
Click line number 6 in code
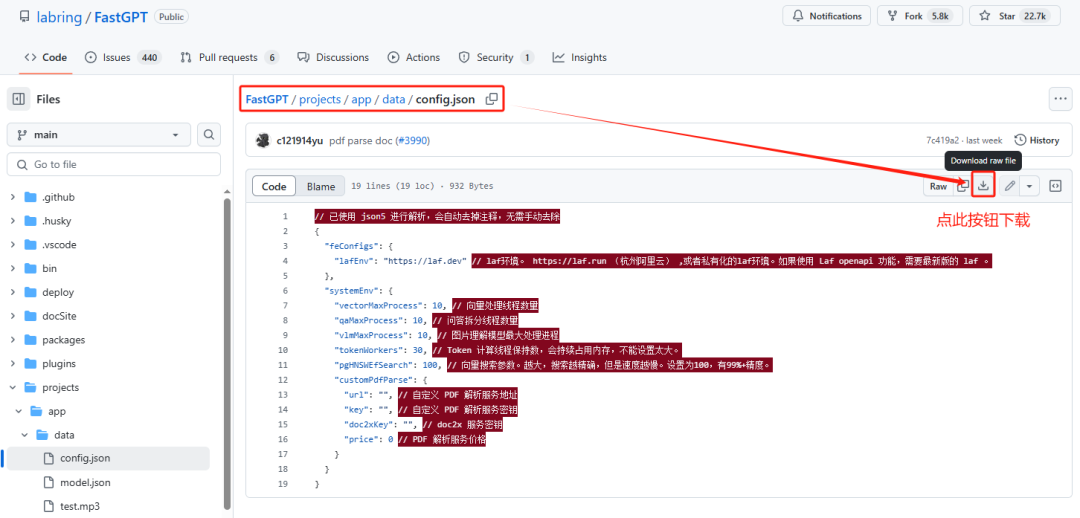tap(284, 291)
